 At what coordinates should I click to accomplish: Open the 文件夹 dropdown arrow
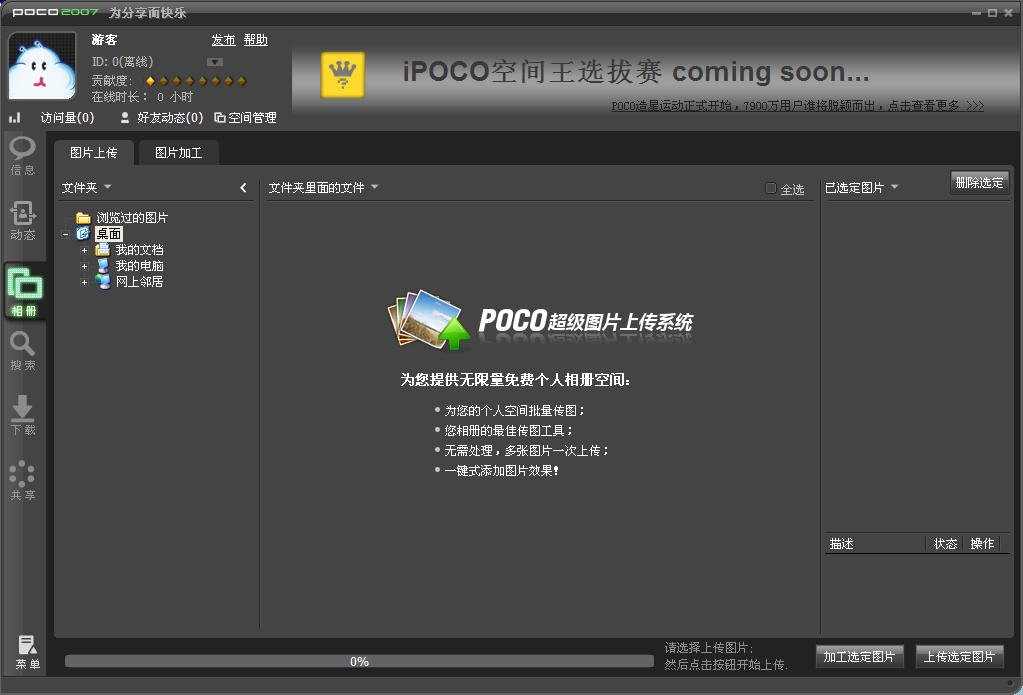click(108, 187)
